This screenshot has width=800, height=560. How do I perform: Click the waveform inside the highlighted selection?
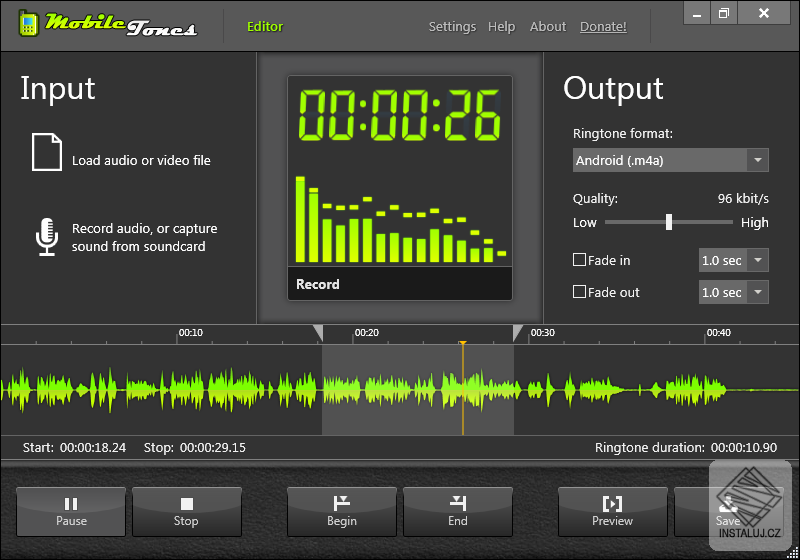(x=417, y=390)
